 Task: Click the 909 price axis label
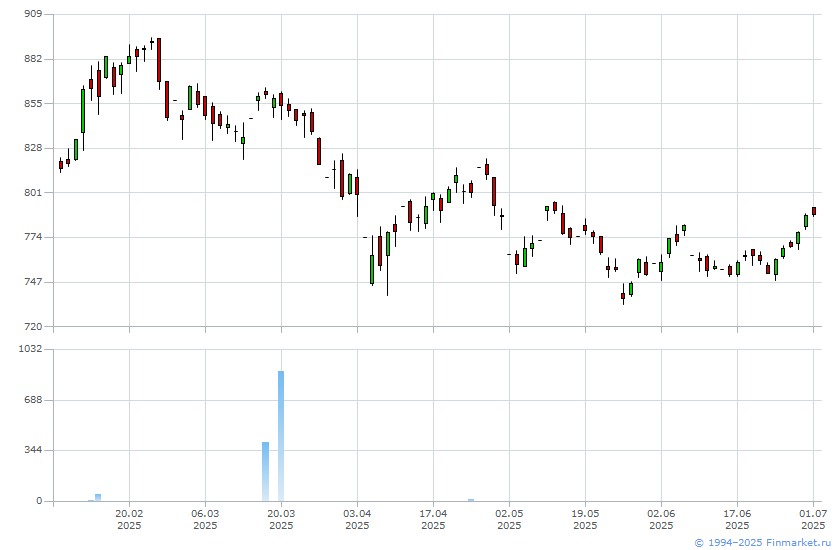tap(33, 13)
